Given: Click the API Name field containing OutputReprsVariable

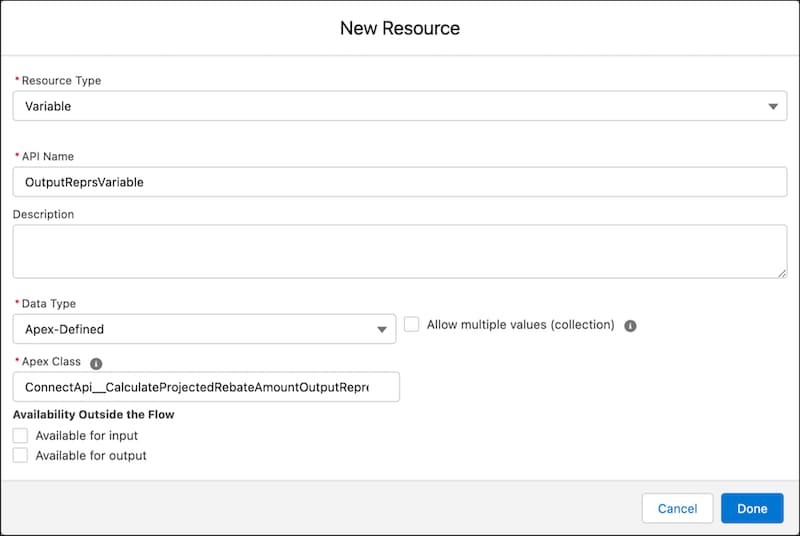Looking at the screenshot, I should 399,182.
